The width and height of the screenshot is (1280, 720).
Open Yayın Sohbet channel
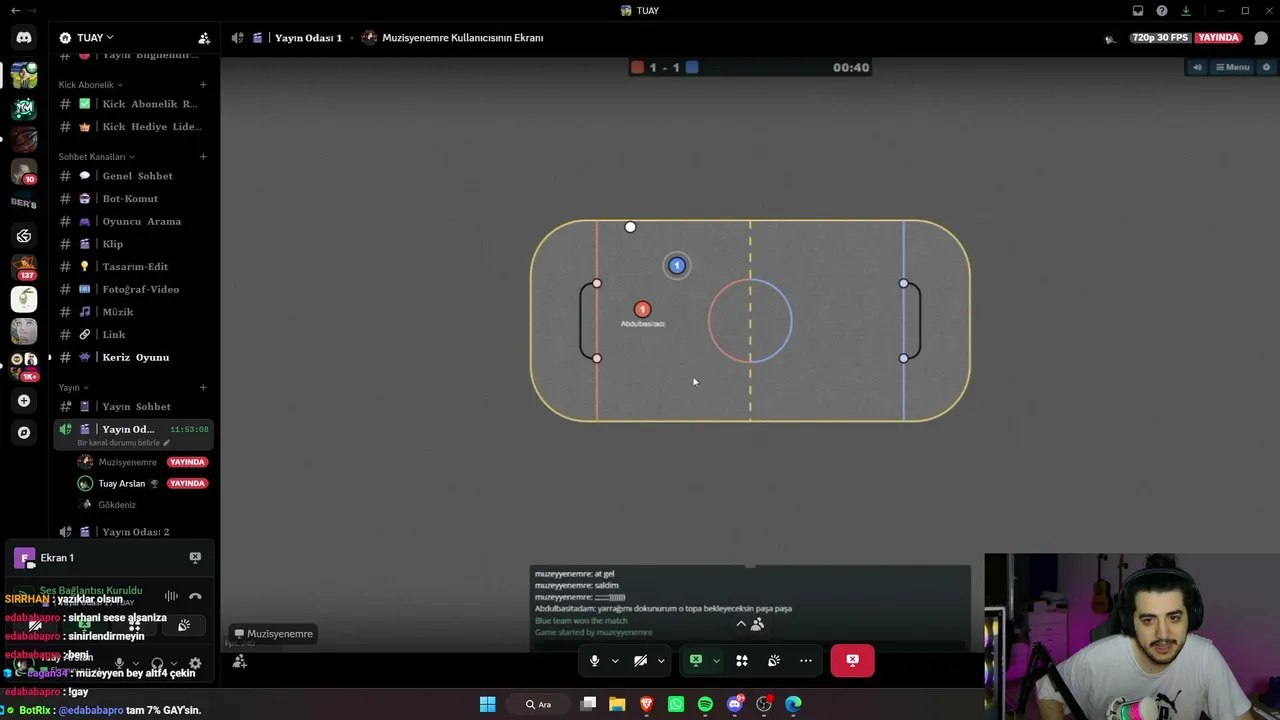coord(133,407)
